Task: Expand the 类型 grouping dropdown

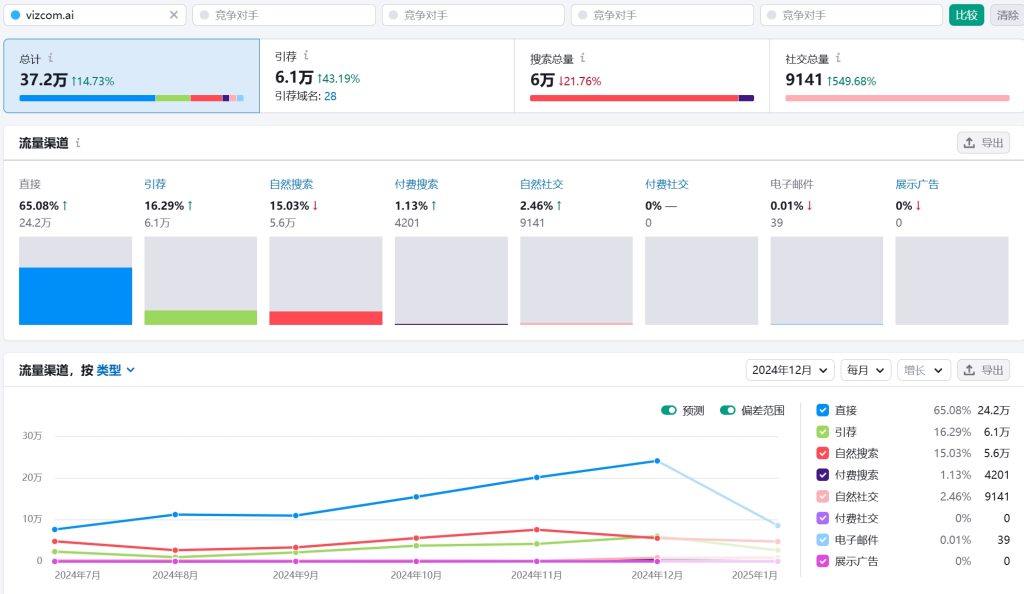Action: (115, 370)
